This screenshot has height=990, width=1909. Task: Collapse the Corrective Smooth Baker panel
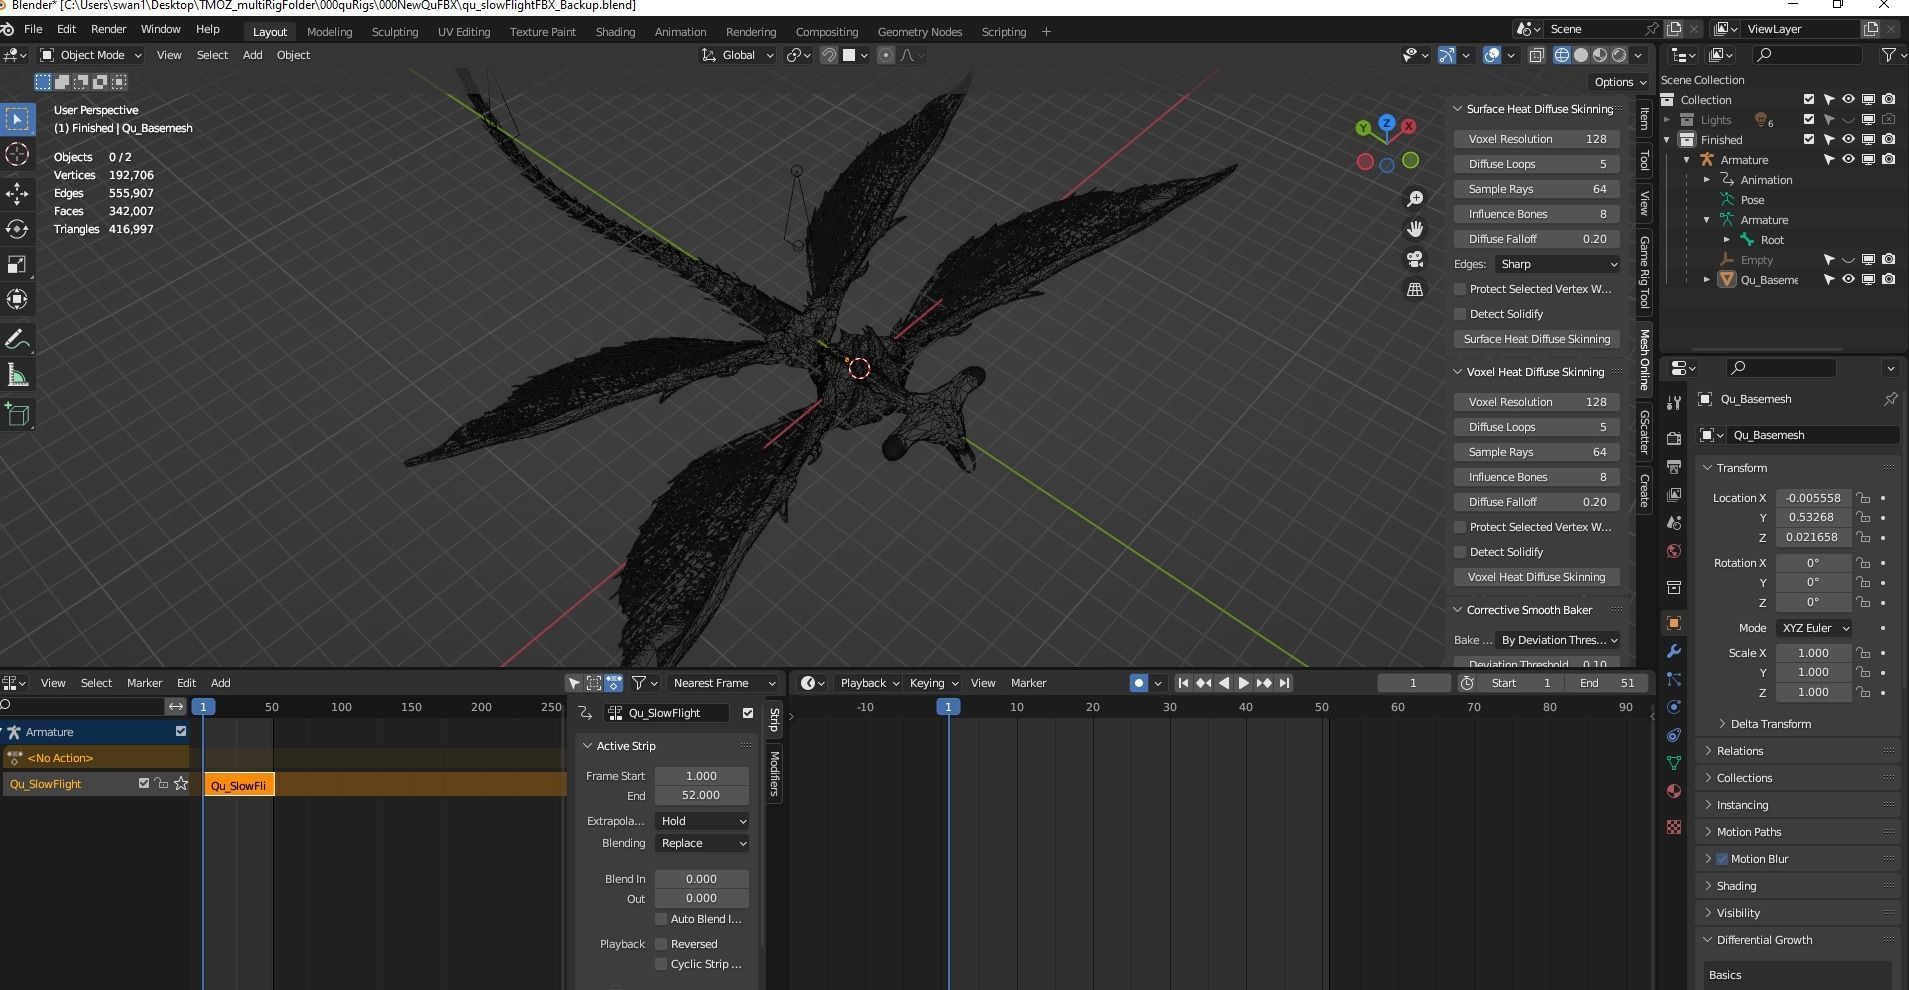[x=1528, y=610]
